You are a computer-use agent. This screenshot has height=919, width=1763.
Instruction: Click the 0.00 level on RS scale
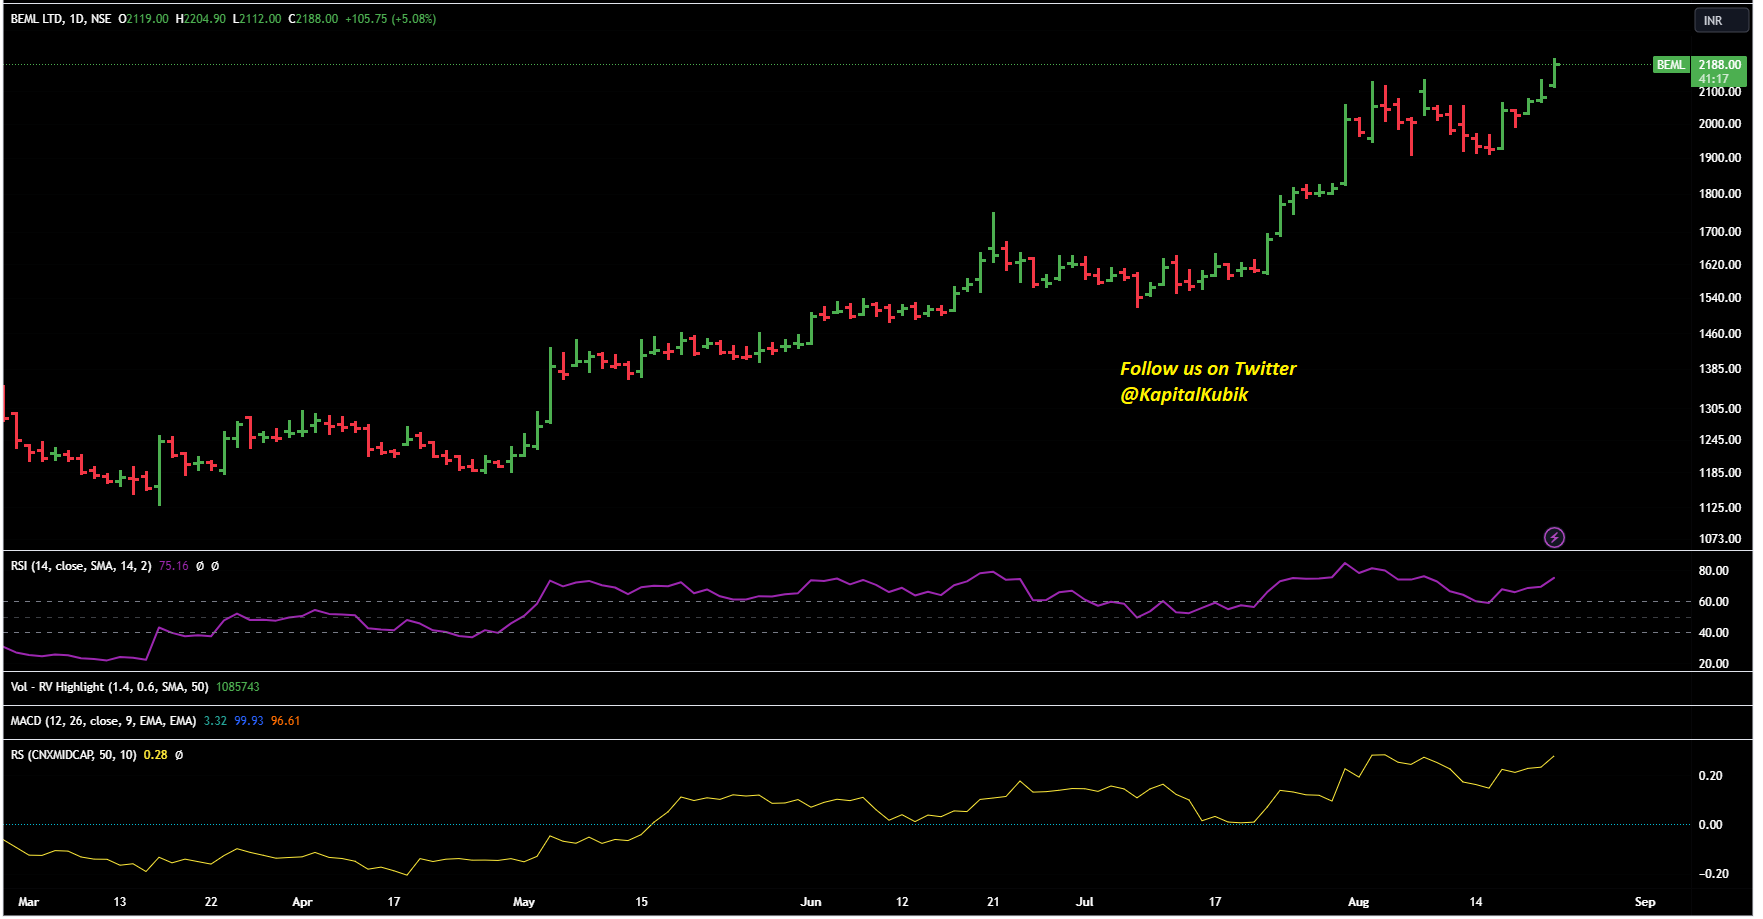[x=1710, y=825]
